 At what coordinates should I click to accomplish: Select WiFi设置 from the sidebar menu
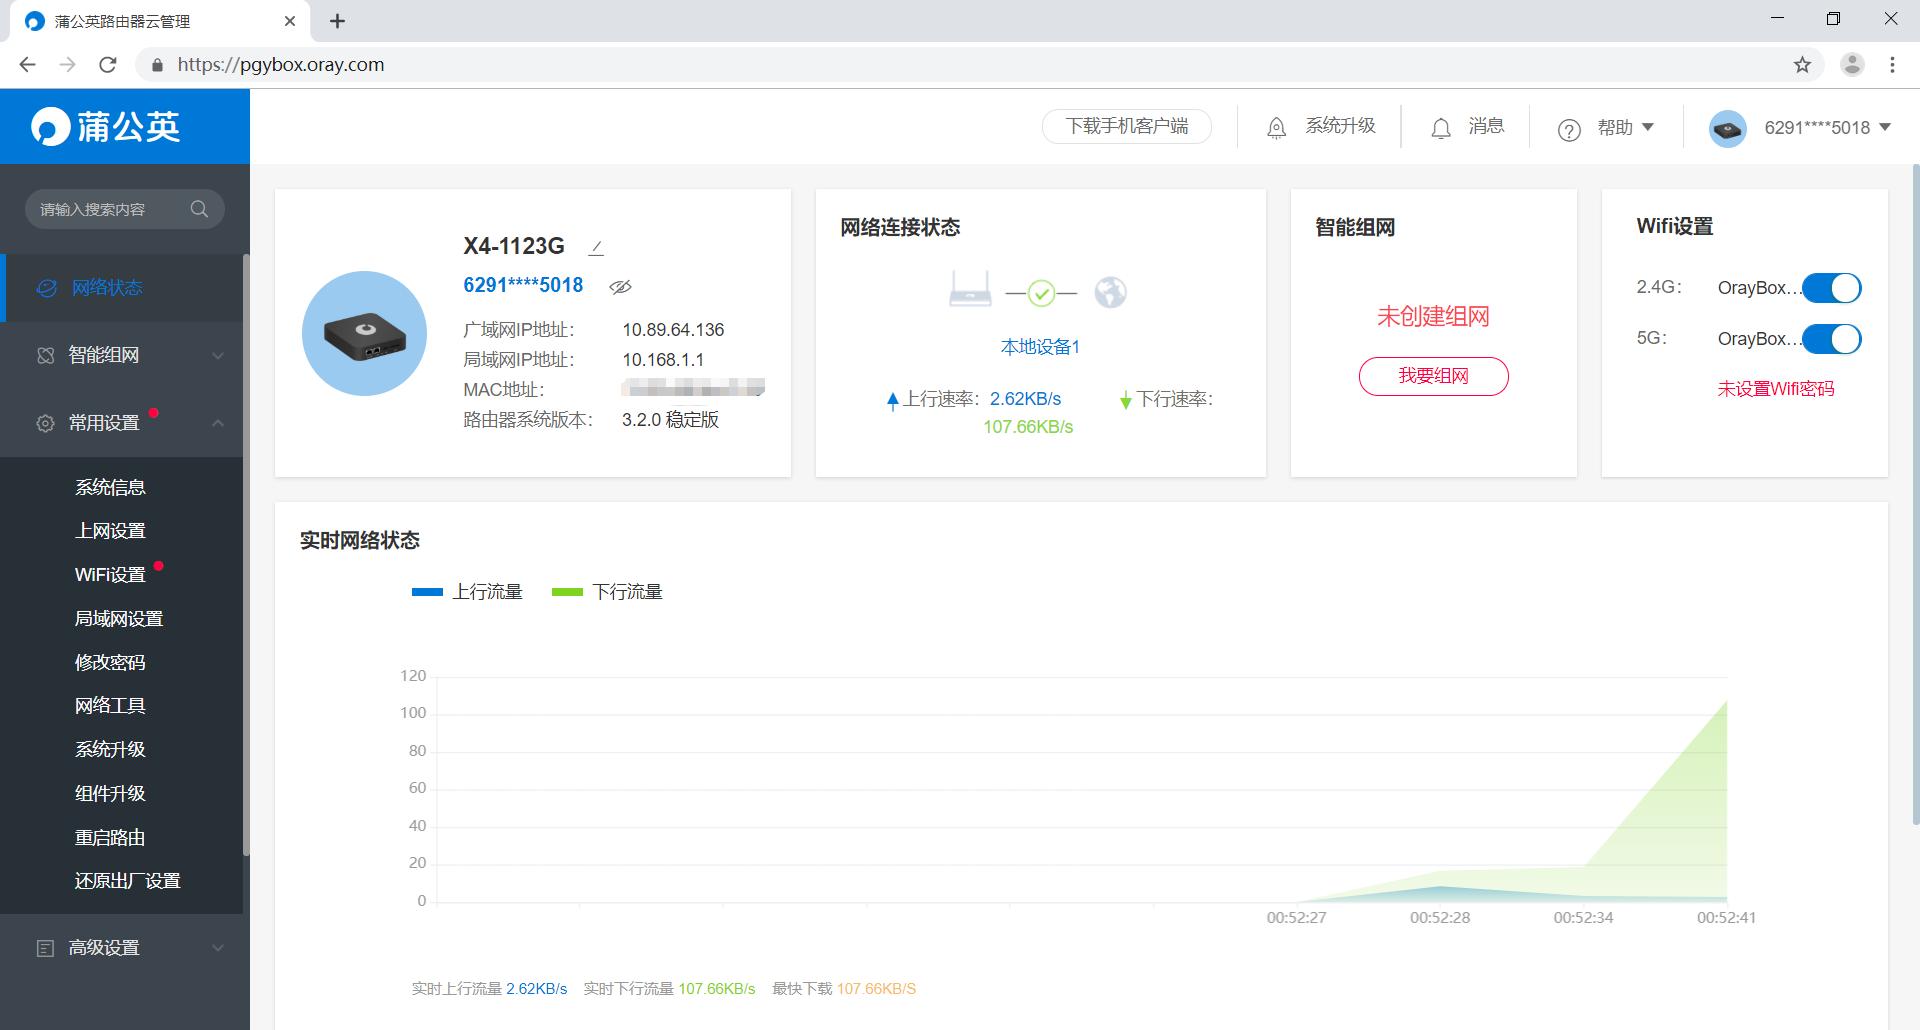109,574
